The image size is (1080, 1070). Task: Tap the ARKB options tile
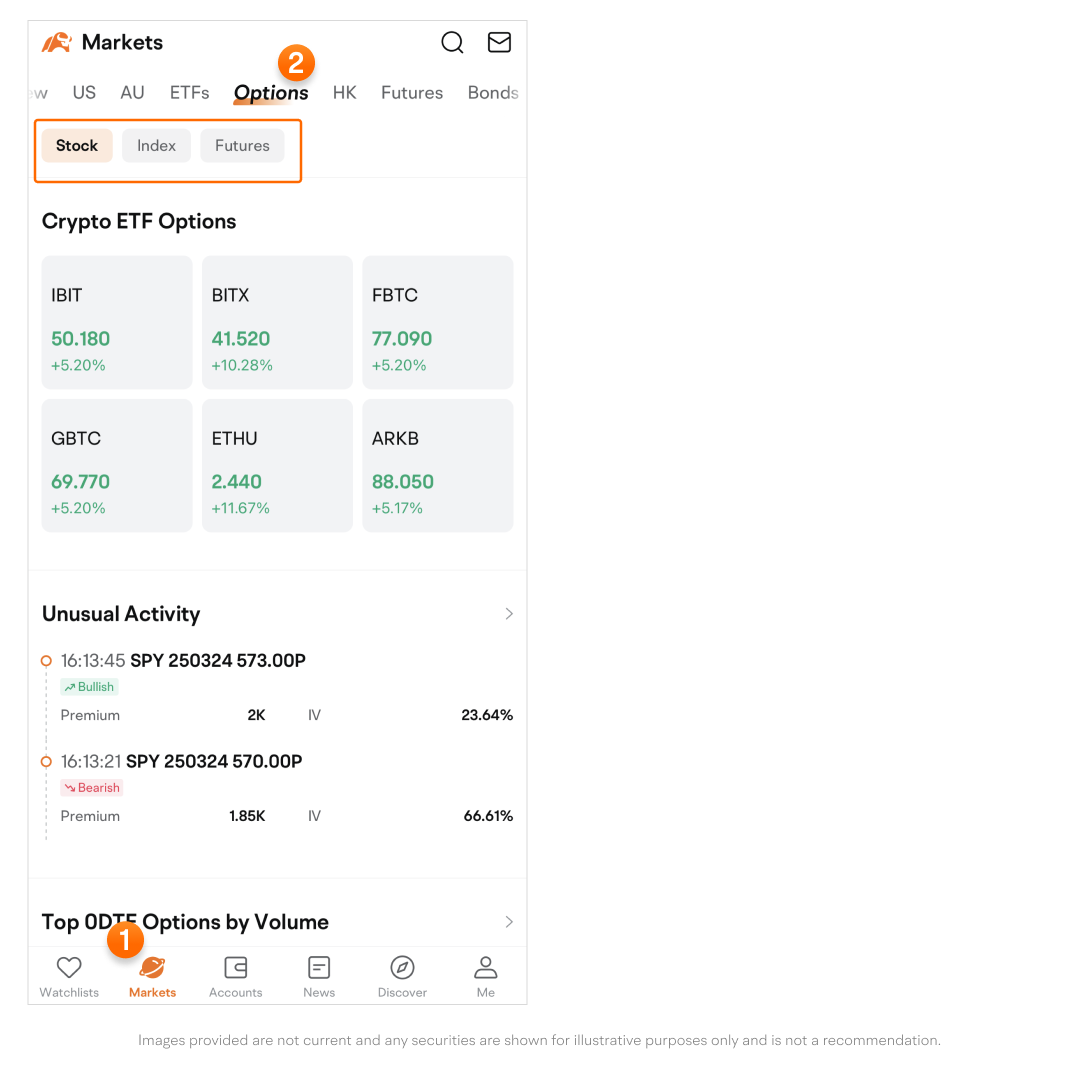coord(437,466)
